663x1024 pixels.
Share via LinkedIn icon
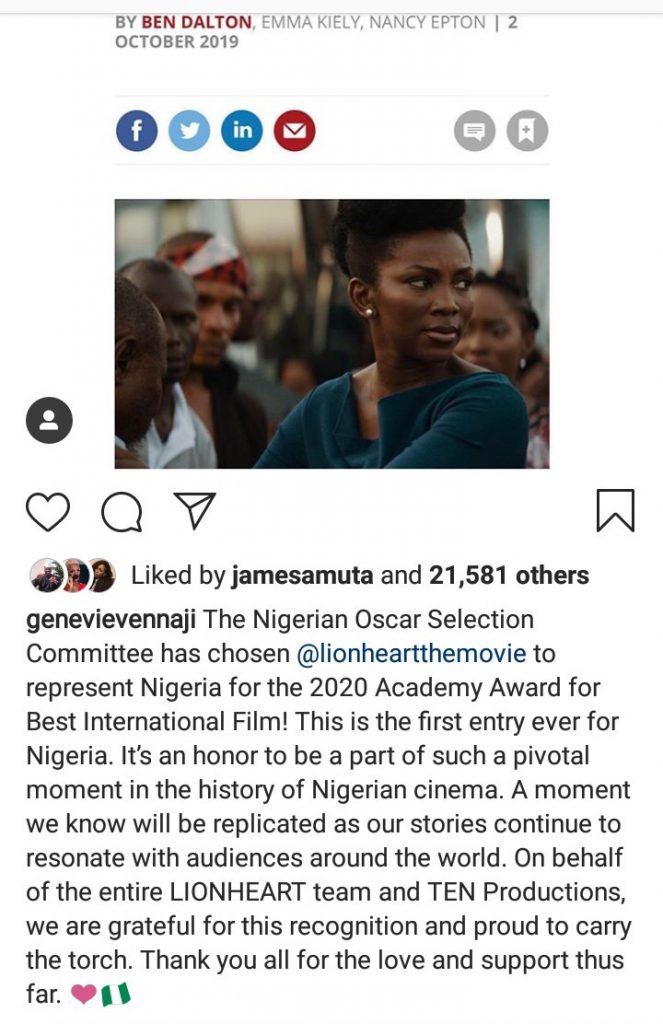point(242,131)
